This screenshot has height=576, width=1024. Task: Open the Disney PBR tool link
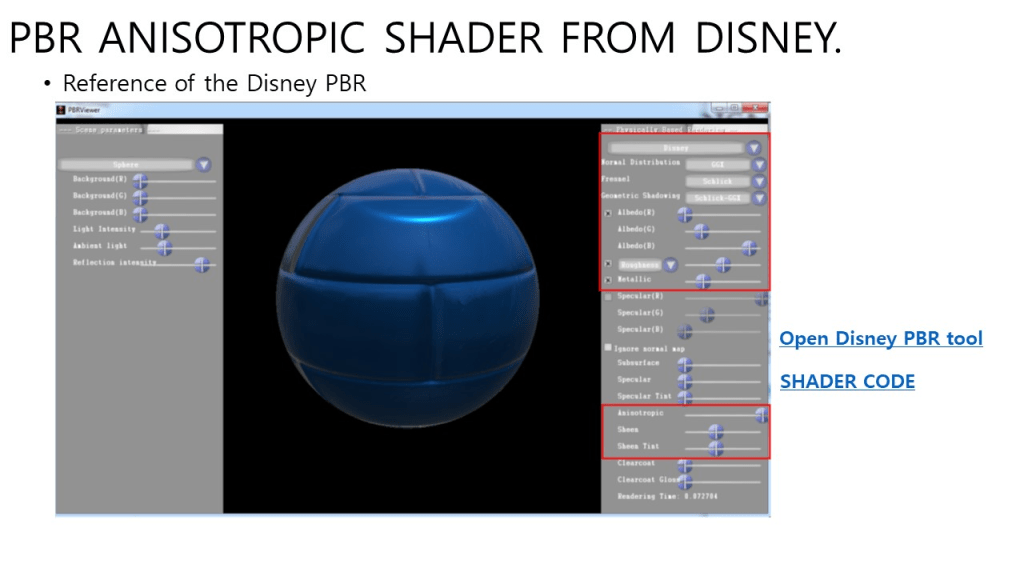(x=880, y=339)
